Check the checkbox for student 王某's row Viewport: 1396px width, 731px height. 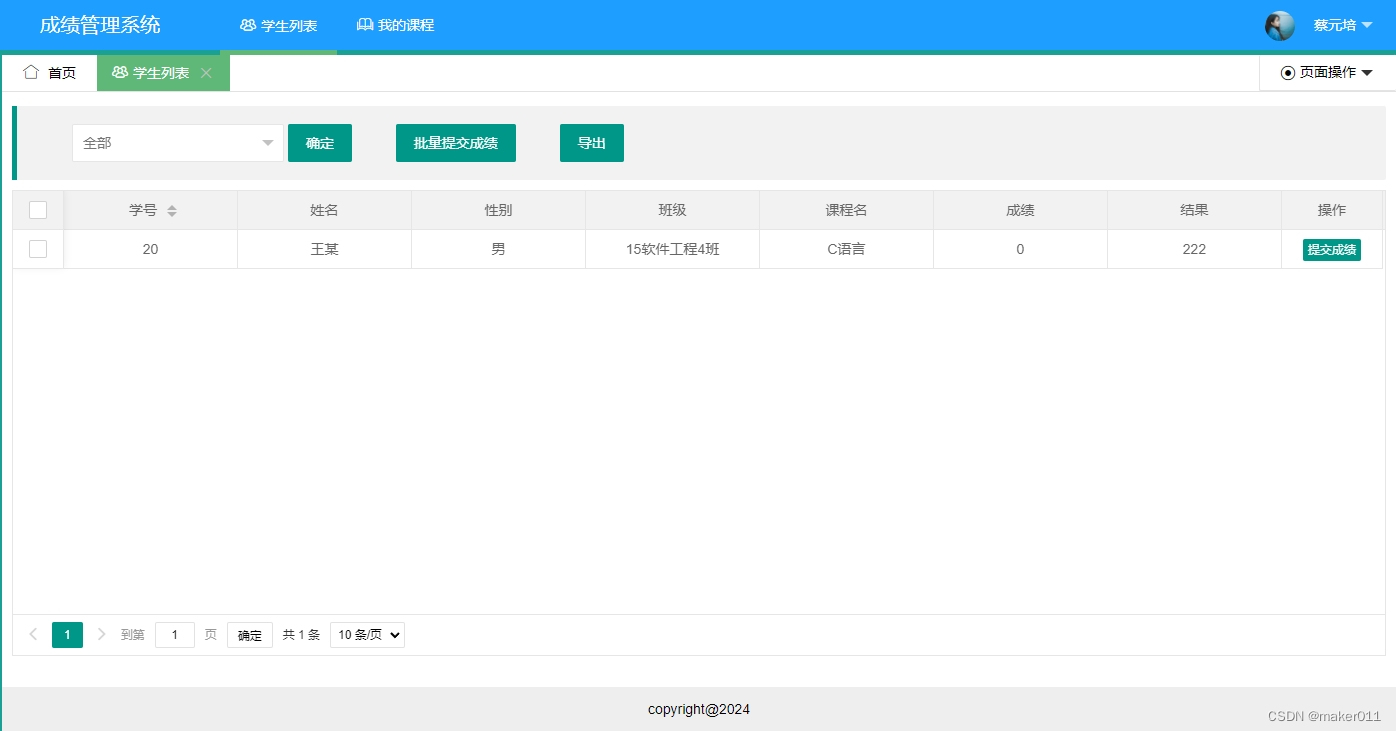[38, 249]
